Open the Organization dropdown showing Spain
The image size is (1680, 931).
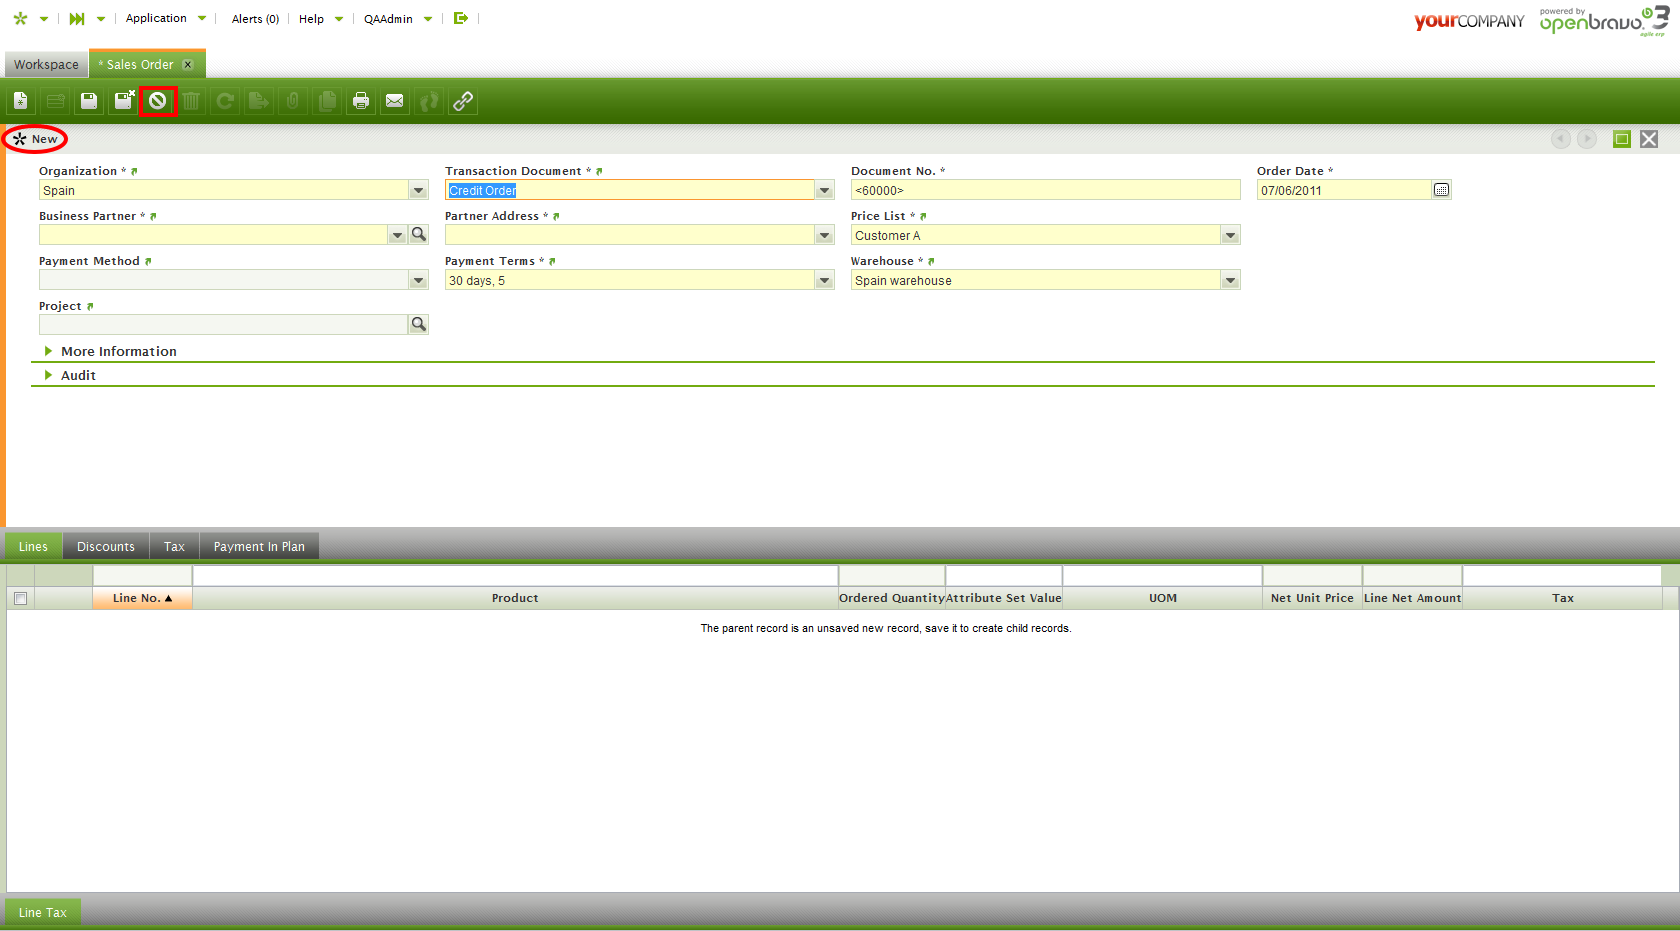(x=419, y=190)
